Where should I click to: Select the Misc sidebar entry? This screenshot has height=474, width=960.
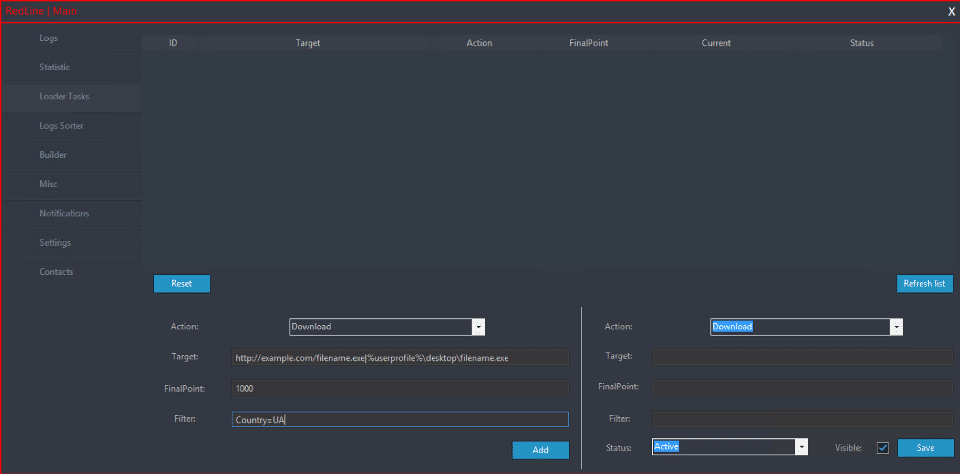pyautogui.click(x=70, y=184)
